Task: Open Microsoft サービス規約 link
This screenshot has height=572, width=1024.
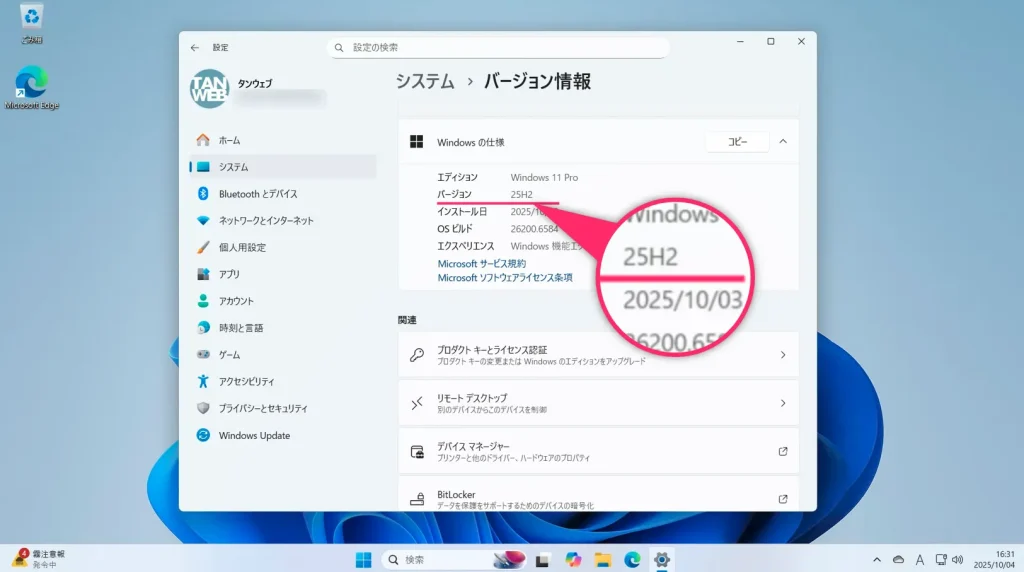Action: (481, 264)
